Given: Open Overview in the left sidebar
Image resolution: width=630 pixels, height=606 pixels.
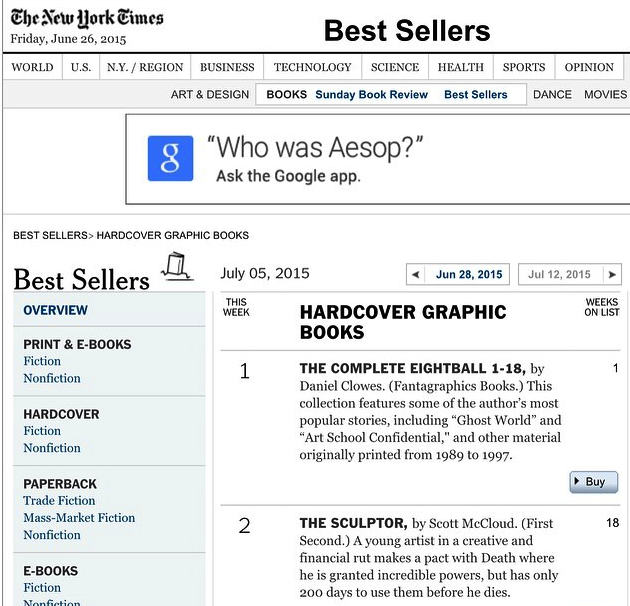Looking at the screenshot, I should click(x=56, y=311).
